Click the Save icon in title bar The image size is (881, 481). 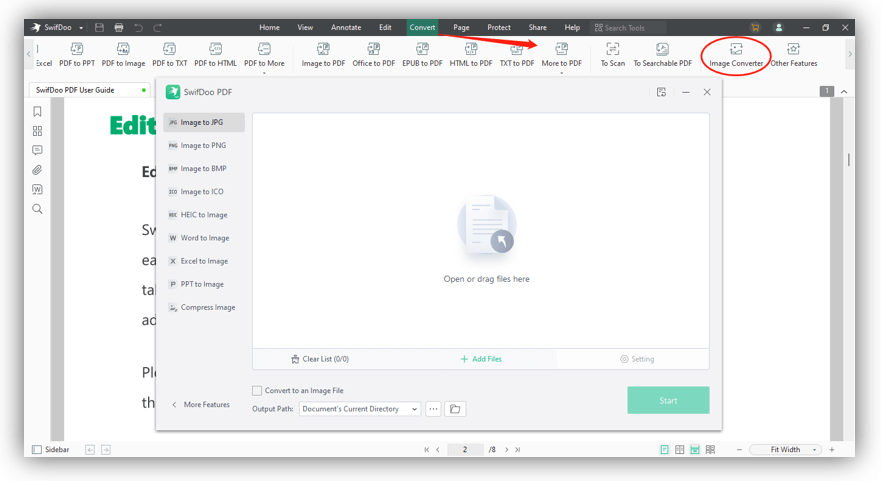tap(99, 27)
